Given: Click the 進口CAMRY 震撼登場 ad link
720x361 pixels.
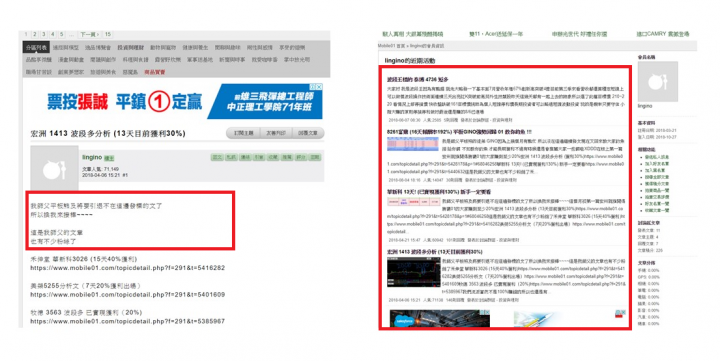Looking at the screenshot, I should tap(663, 34).
